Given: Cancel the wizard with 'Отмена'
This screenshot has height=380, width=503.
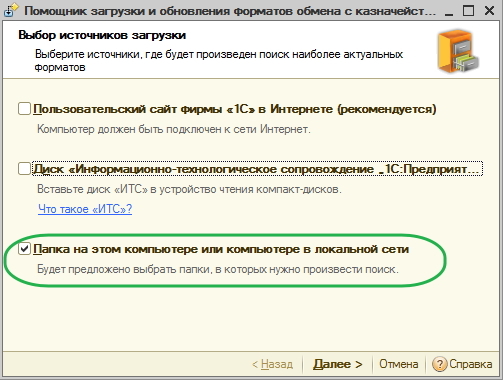Looking at the screenshot, I should point(398,364).
